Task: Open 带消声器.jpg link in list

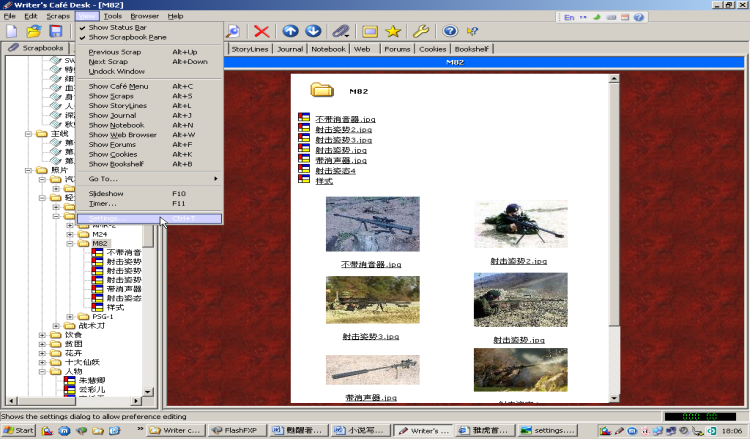Action: tap(341, 160)
